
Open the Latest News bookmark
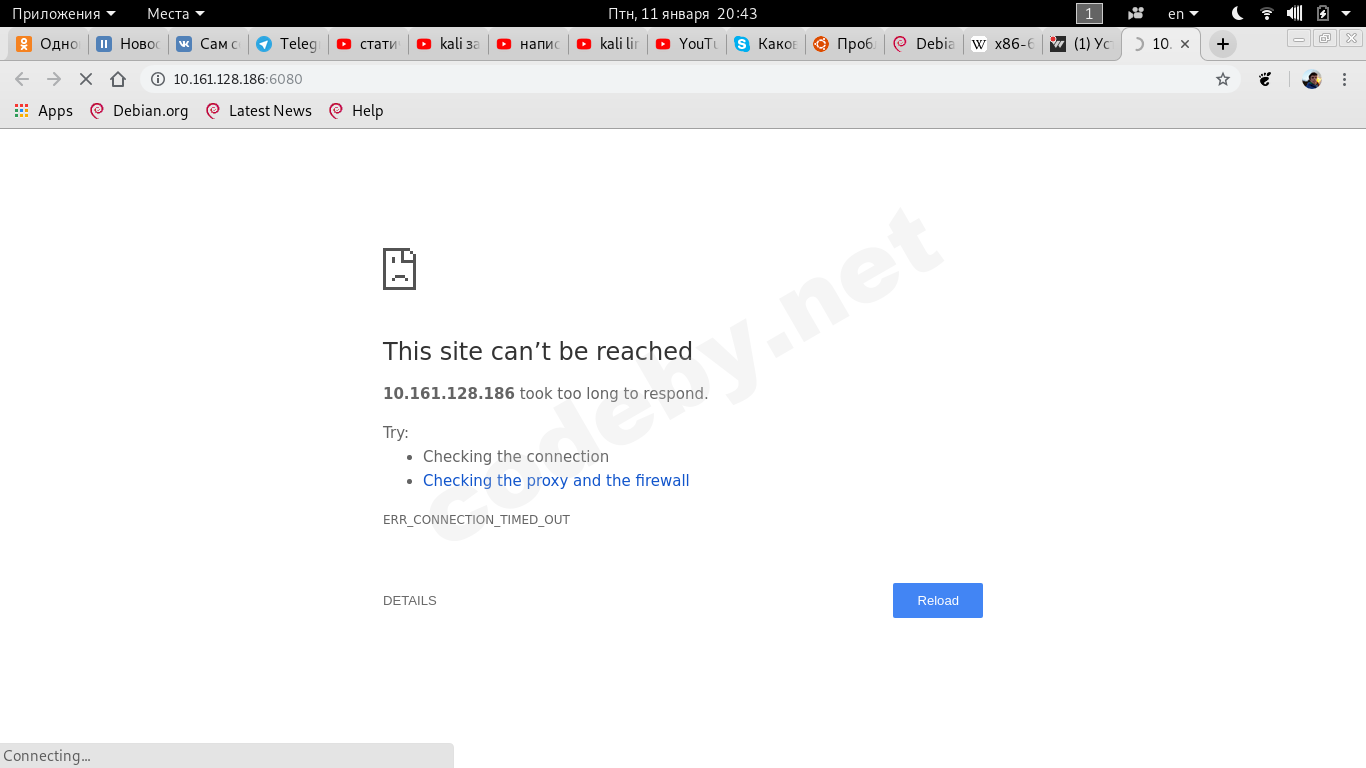pos(258,111)
